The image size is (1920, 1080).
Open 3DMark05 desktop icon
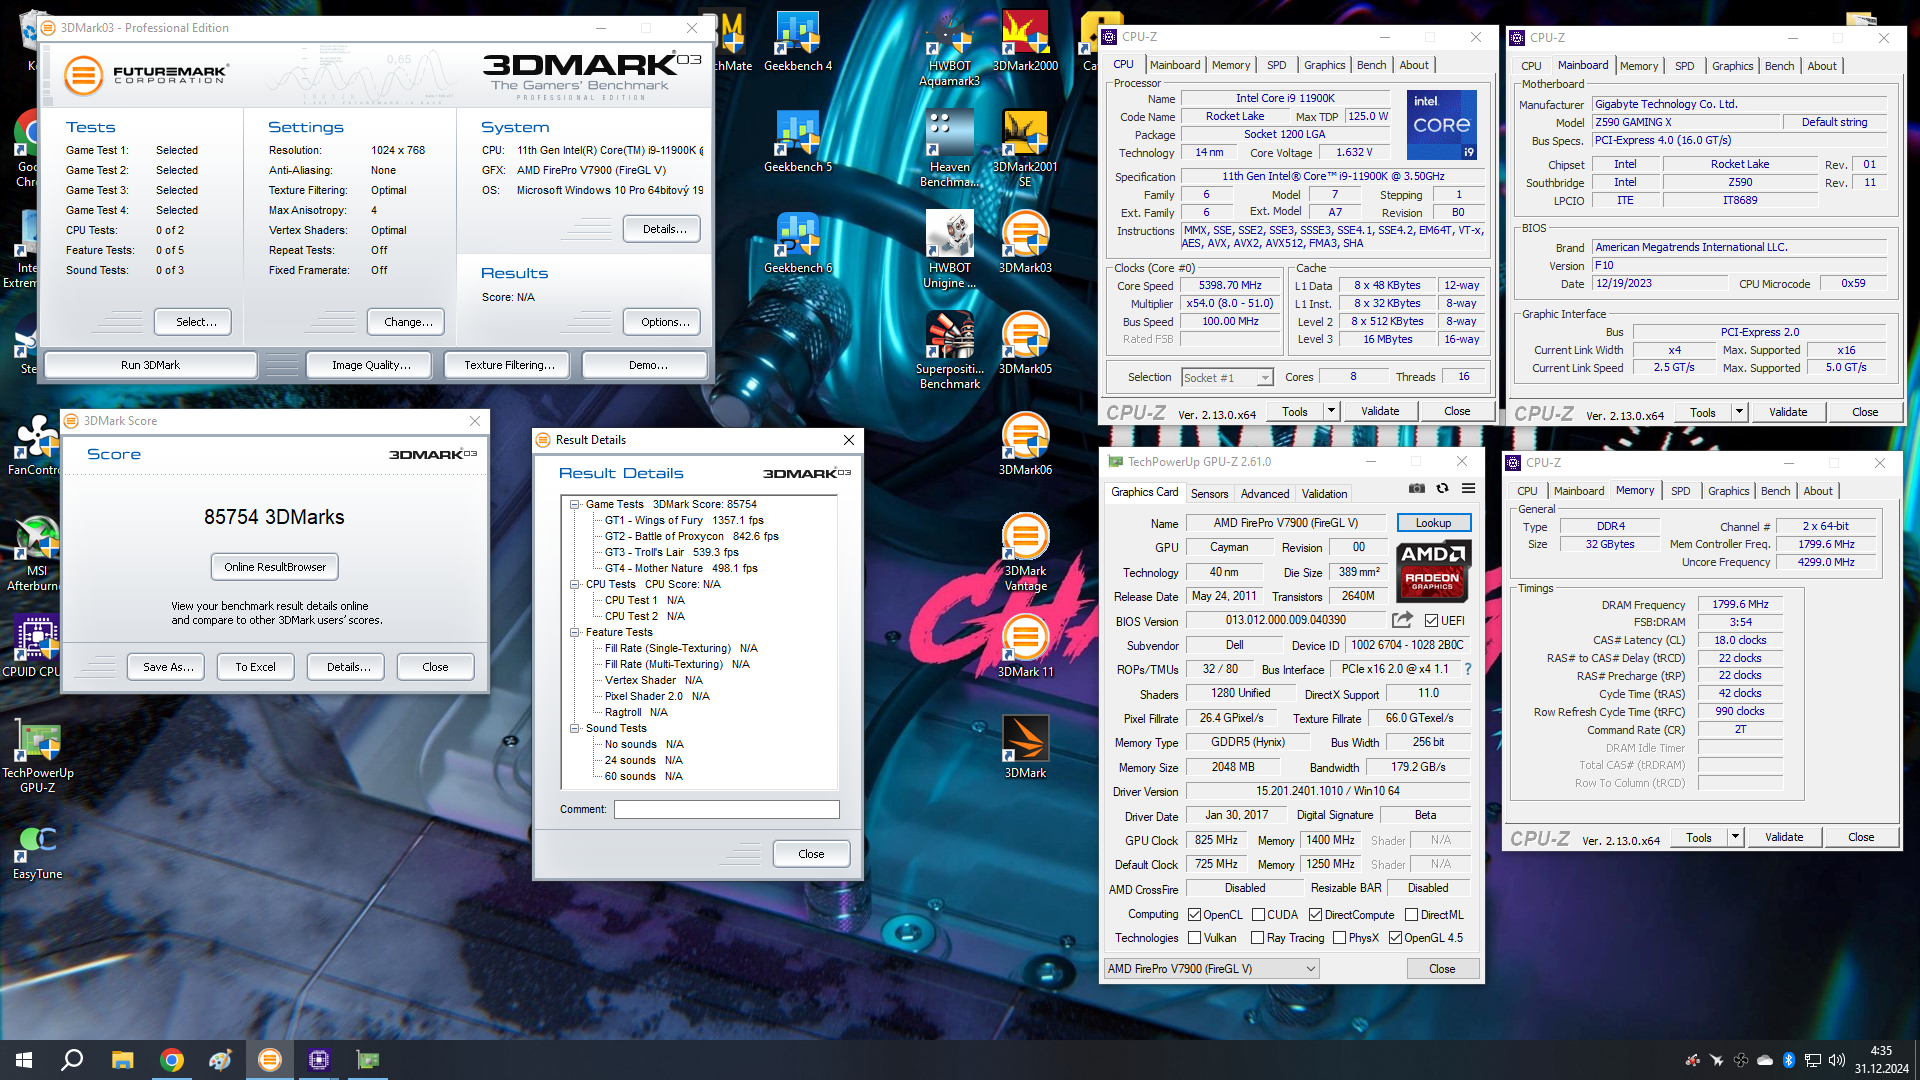(1025, 345)
